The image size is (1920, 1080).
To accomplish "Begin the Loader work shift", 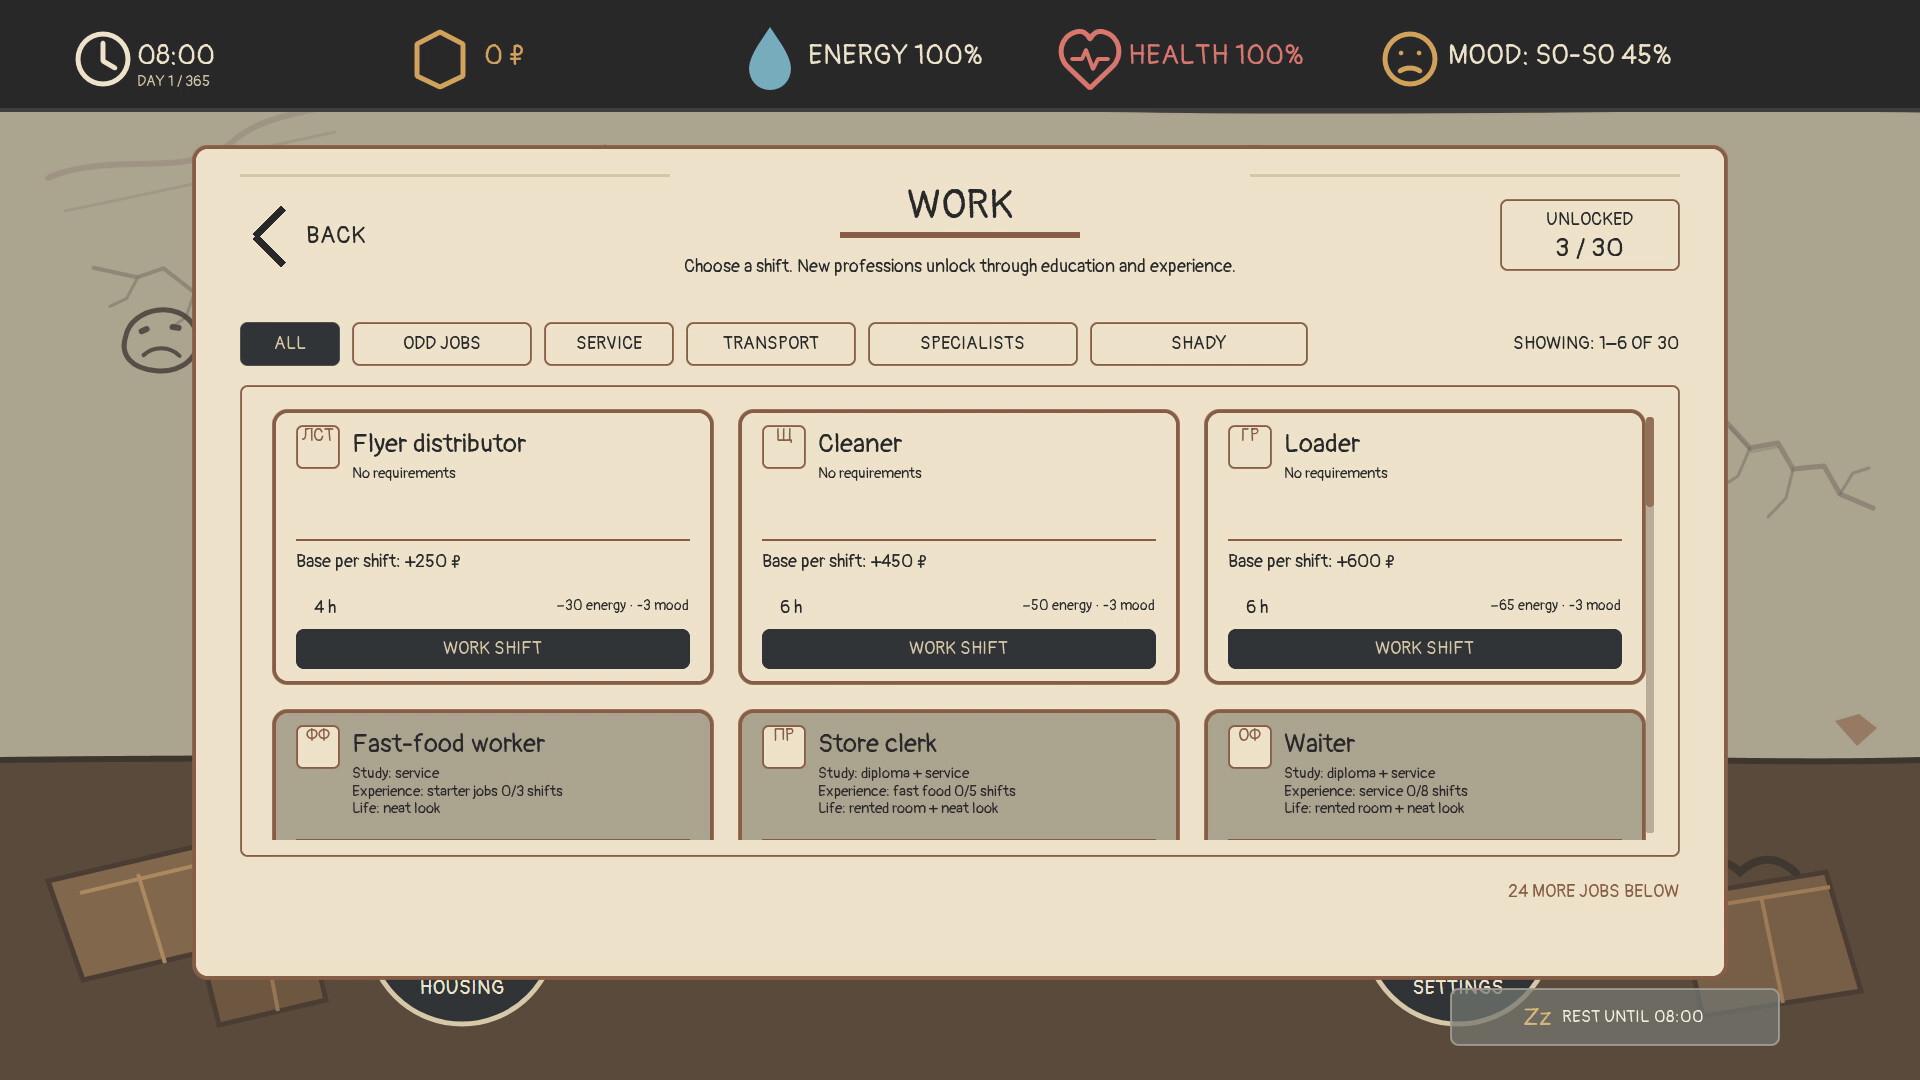I will coord(1425,649).
